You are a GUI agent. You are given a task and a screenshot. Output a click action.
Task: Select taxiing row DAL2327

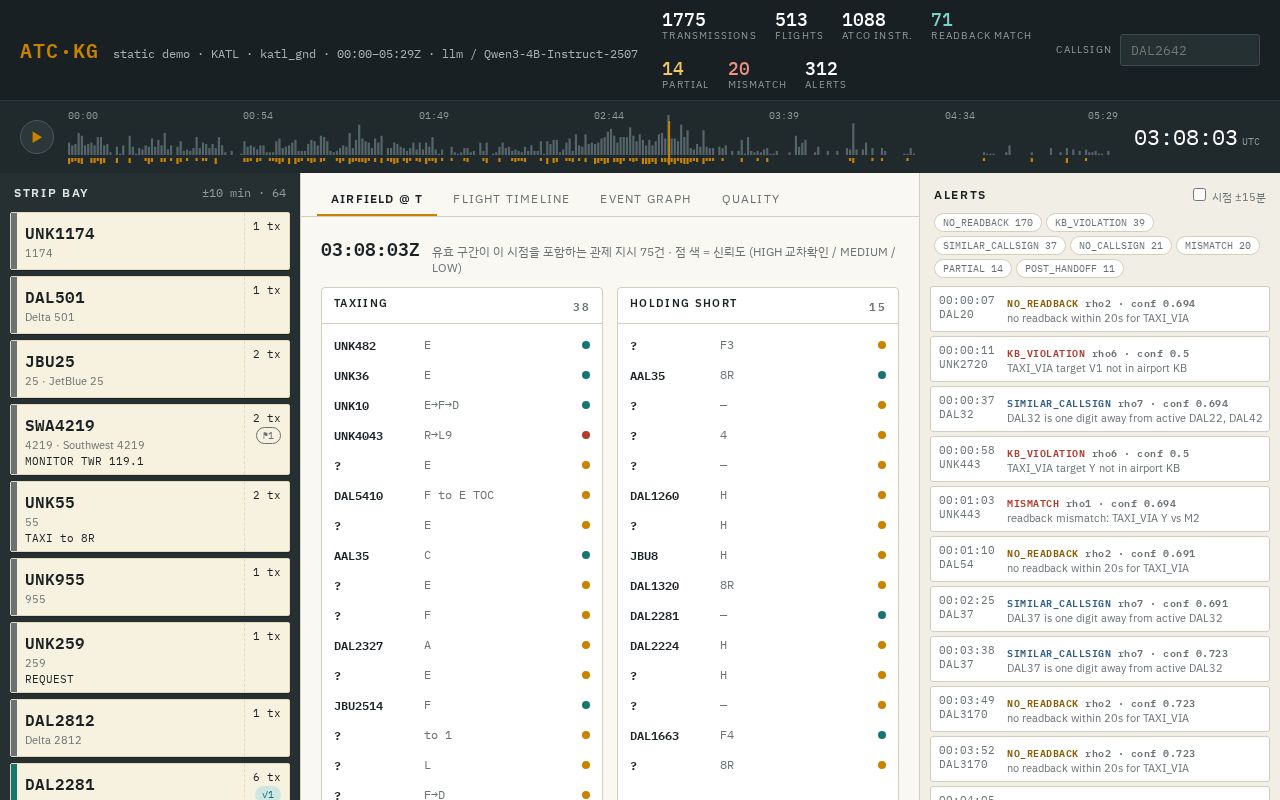(462, 645)
